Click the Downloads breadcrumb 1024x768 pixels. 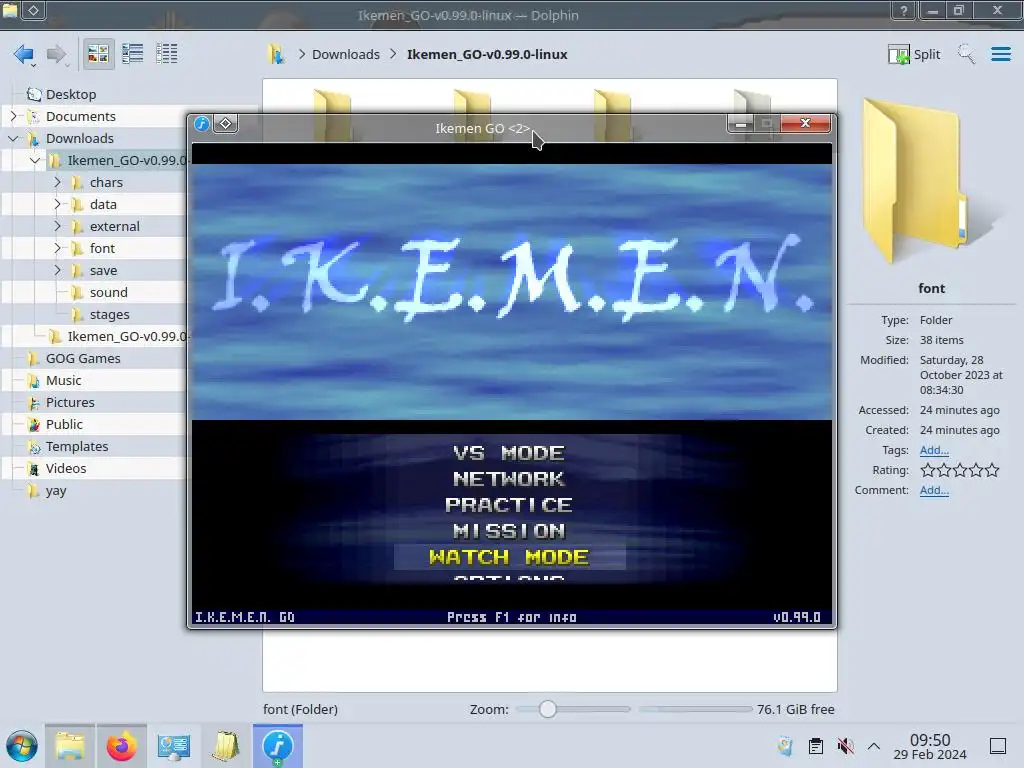[345, 54]
